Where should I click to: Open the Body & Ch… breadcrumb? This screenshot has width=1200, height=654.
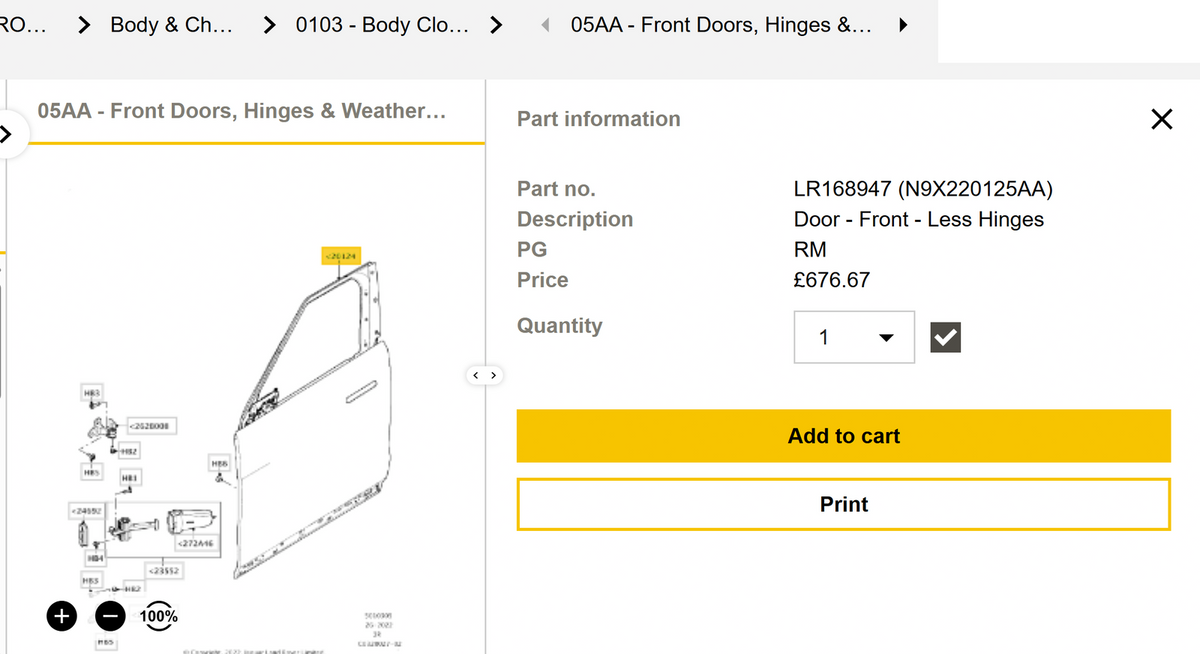tap(171, 25)
